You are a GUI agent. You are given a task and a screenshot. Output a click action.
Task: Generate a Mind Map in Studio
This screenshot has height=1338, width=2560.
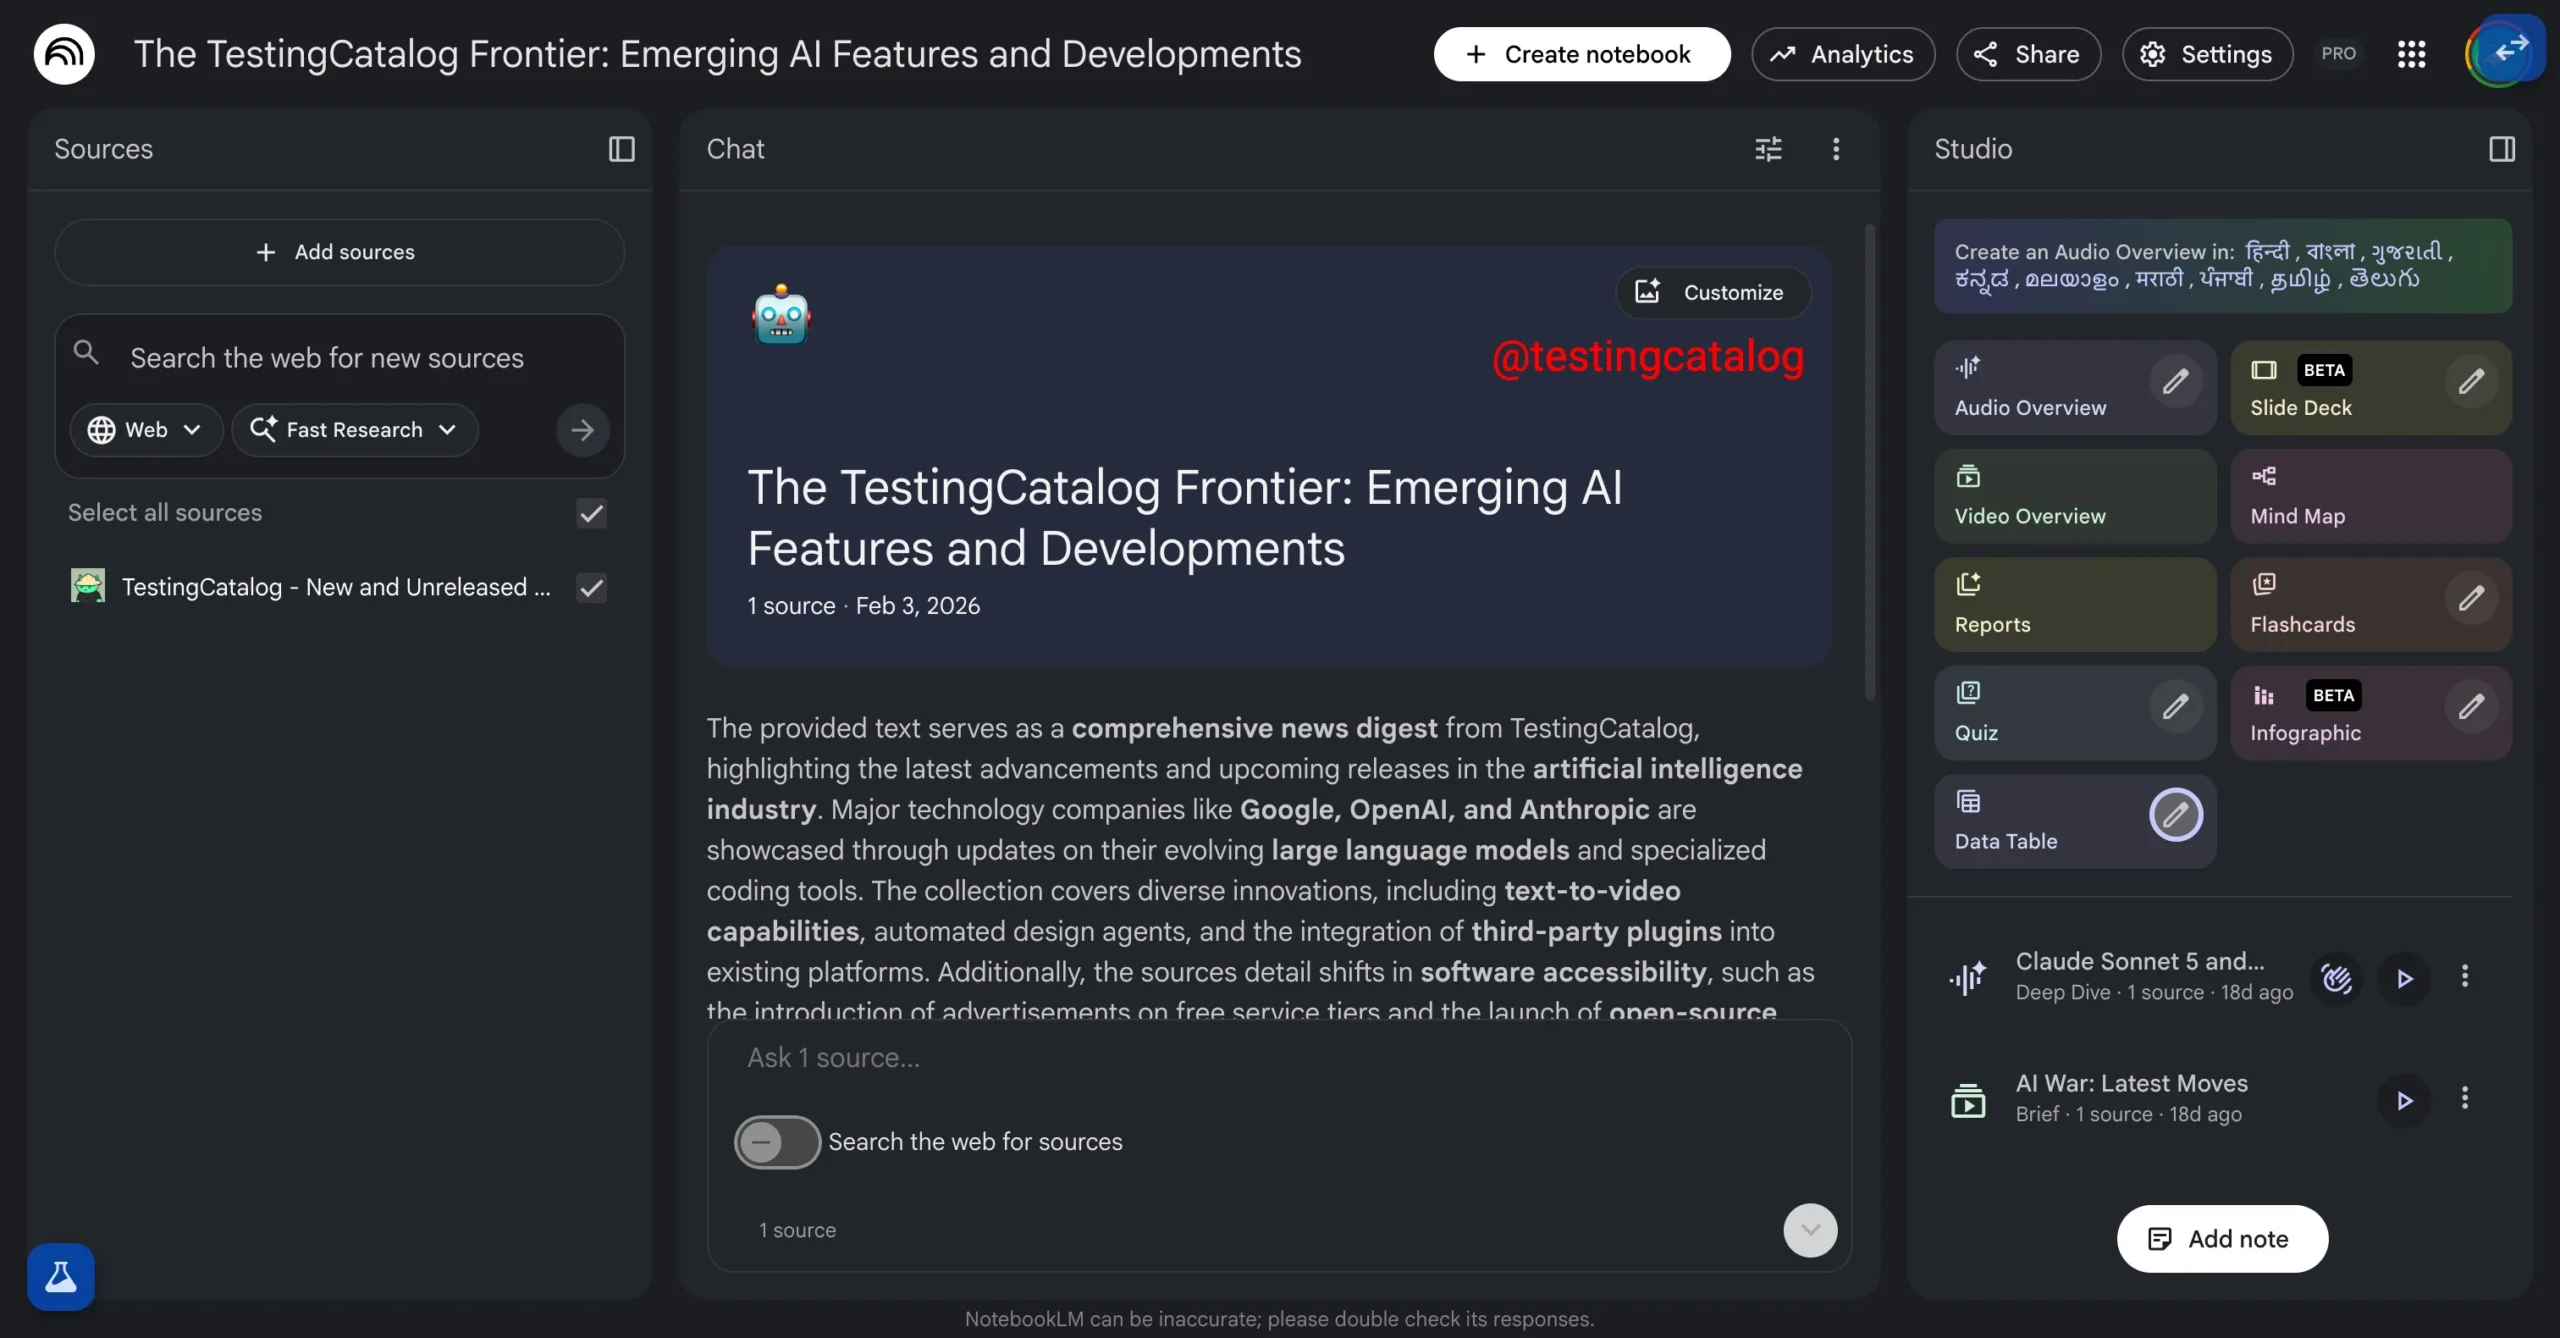click(x=2370, y=496)
